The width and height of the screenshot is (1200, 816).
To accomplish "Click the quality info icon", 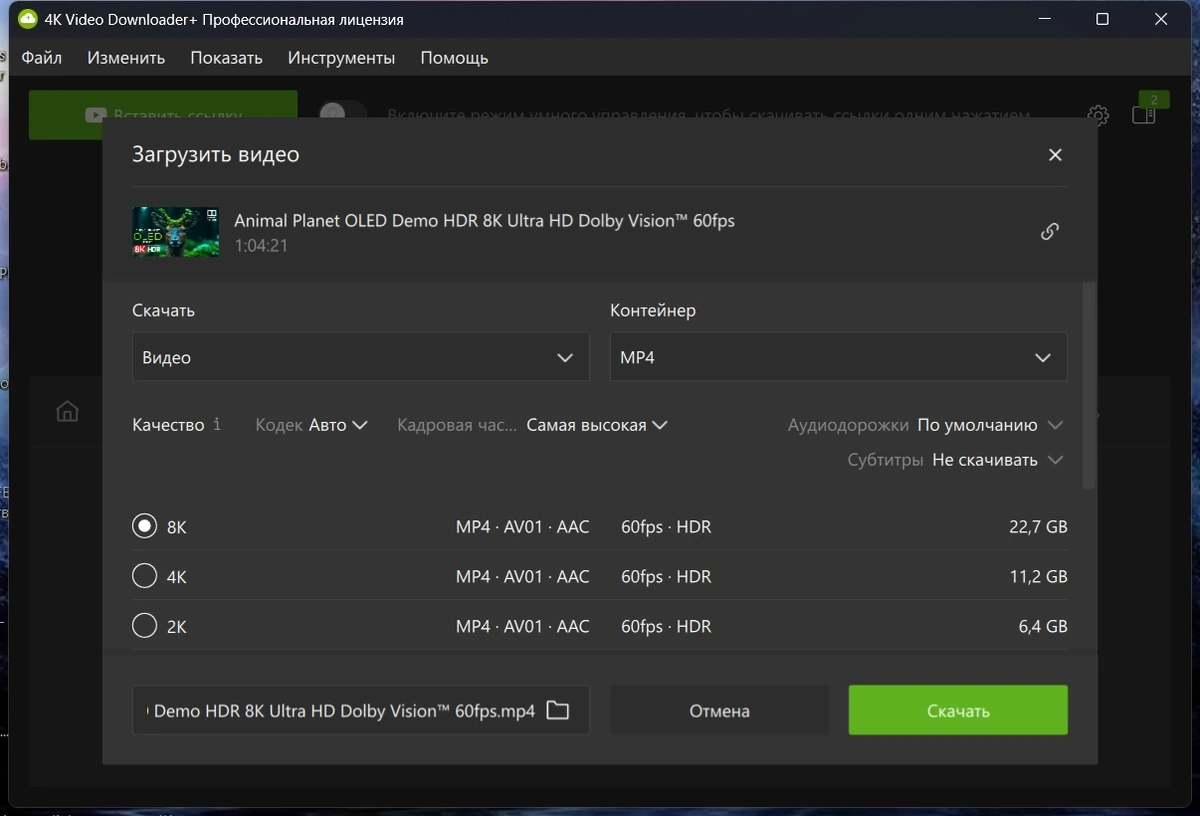I will 217,425.
